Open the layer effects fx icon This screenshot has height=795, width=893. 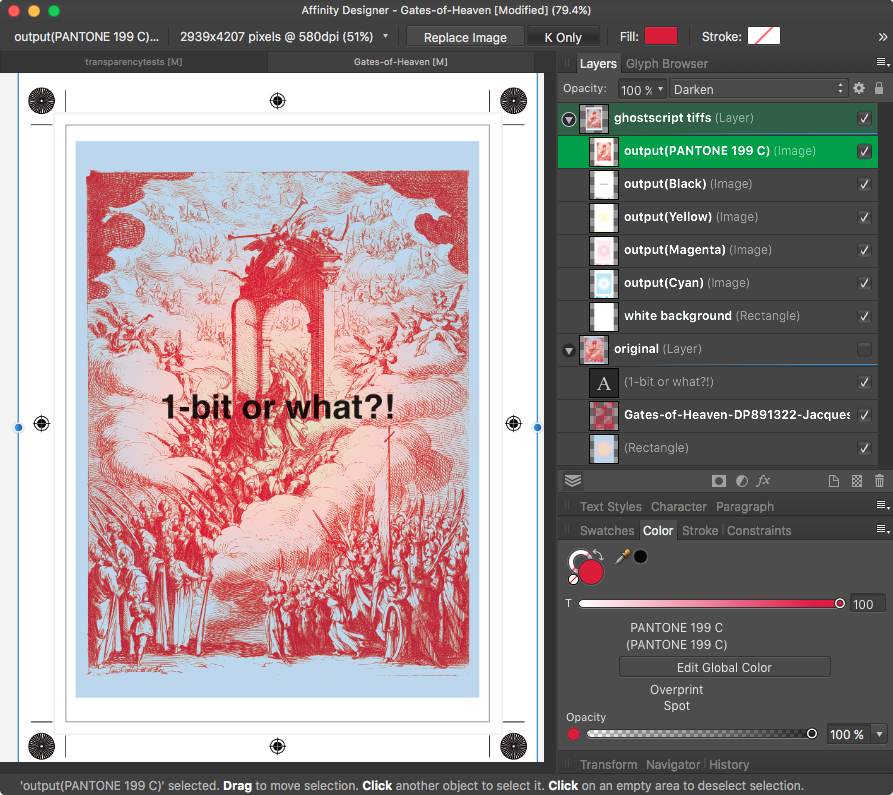[763, 481]
